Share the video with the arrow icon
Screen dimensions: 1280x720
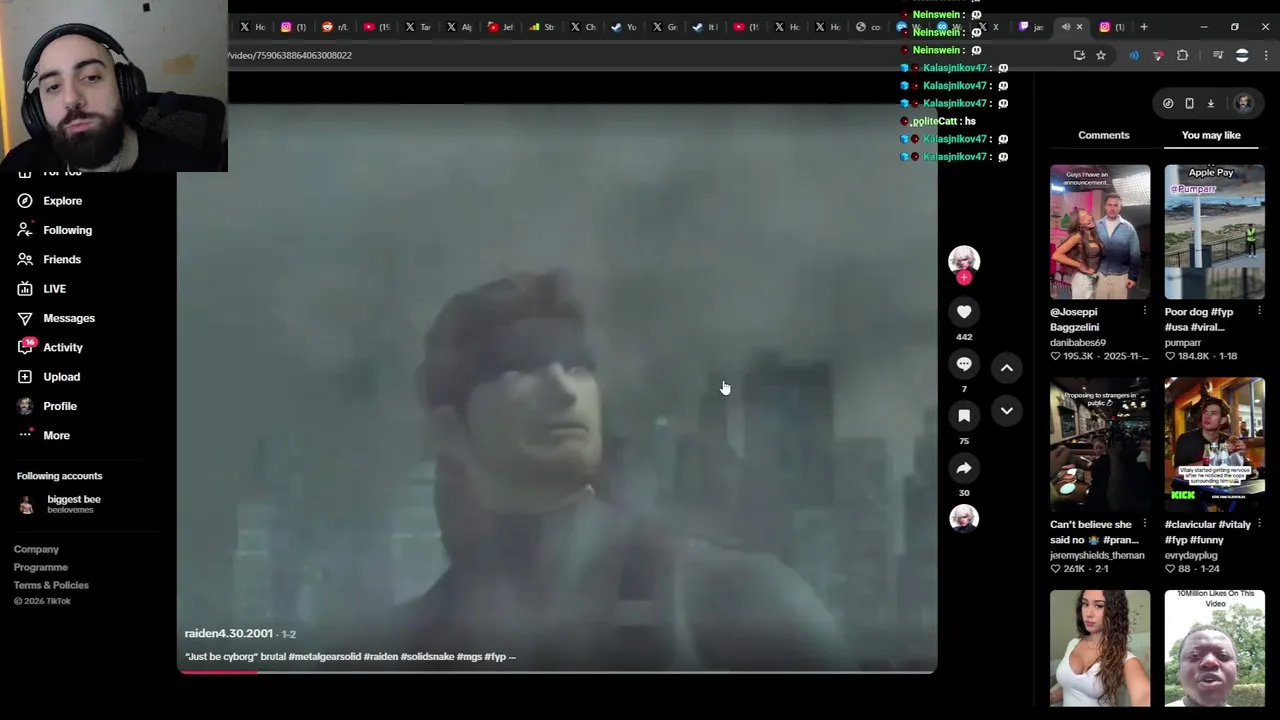(964, 468)
